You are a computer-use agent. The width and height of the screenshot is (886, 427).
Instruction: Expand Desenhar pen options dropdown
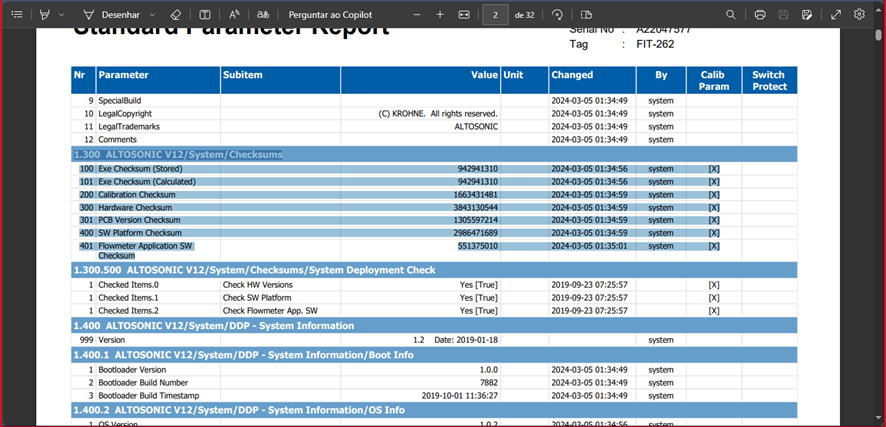[x=152, y=15]
